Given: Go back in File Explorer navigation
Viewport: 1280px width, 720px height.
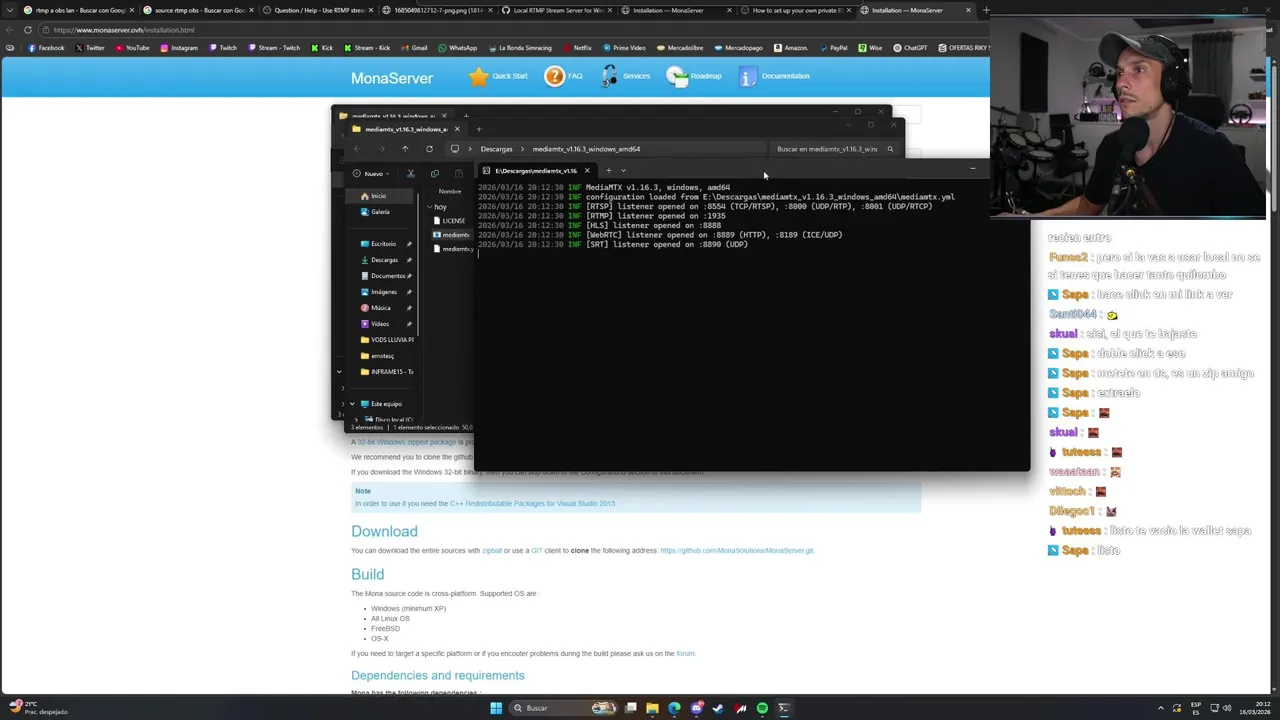Looking at the screenshot, I should (x=357, y=149).
